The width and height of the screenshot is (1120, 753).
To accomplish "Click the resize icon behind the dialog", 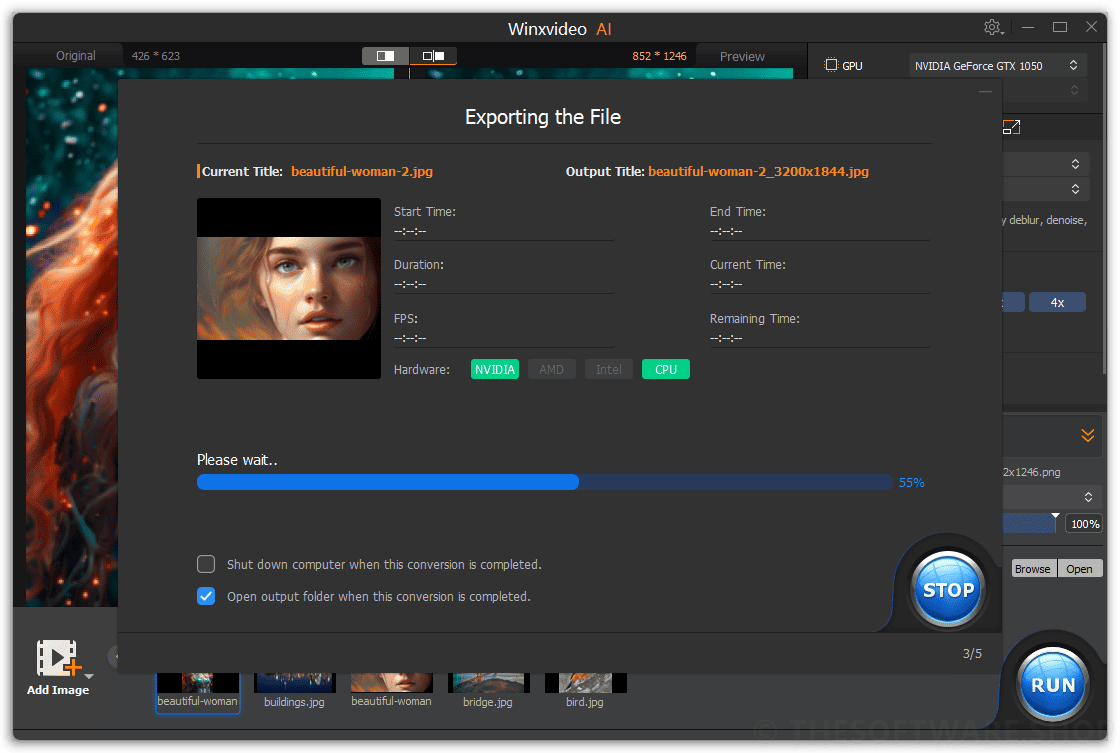I will [1011, 127].
